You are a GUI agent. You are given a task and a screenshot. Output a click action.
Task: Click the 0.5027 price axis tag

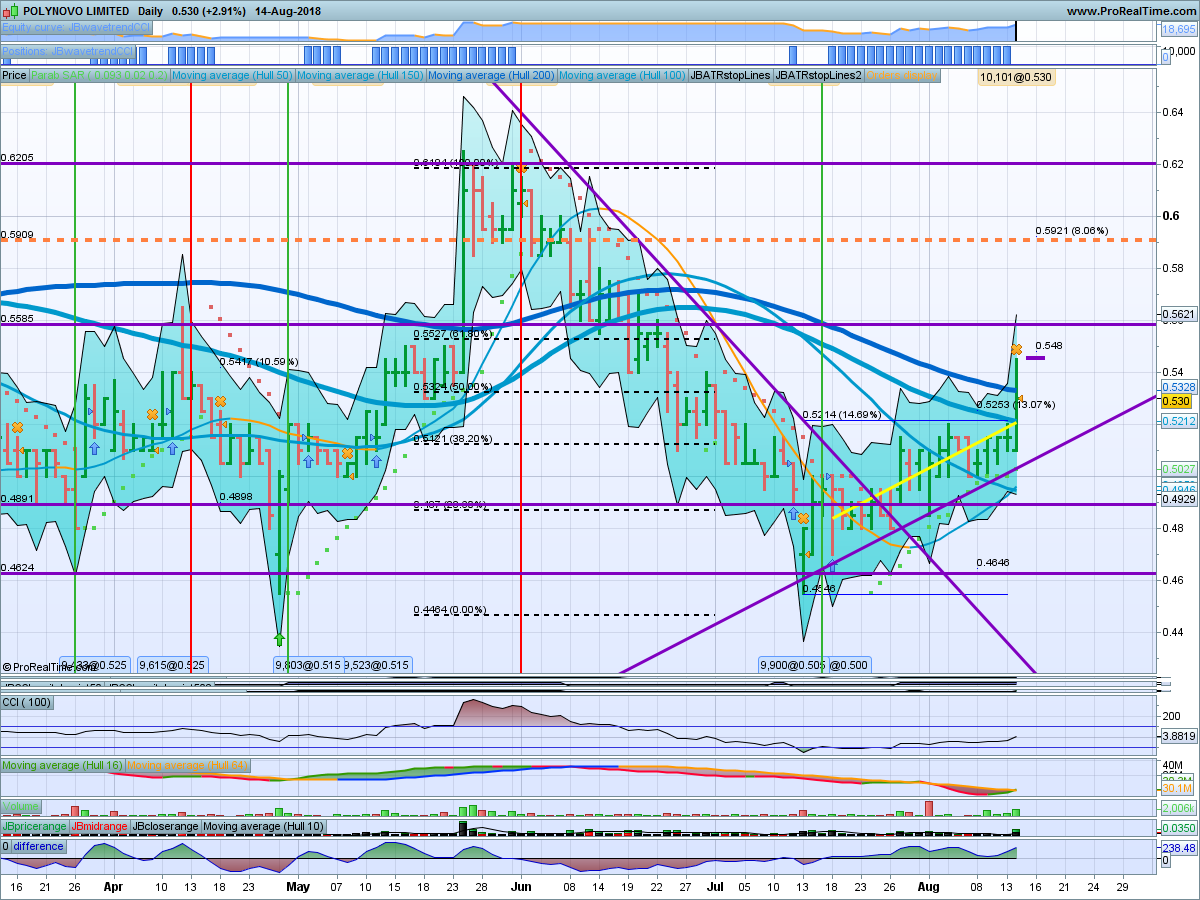1180,468
